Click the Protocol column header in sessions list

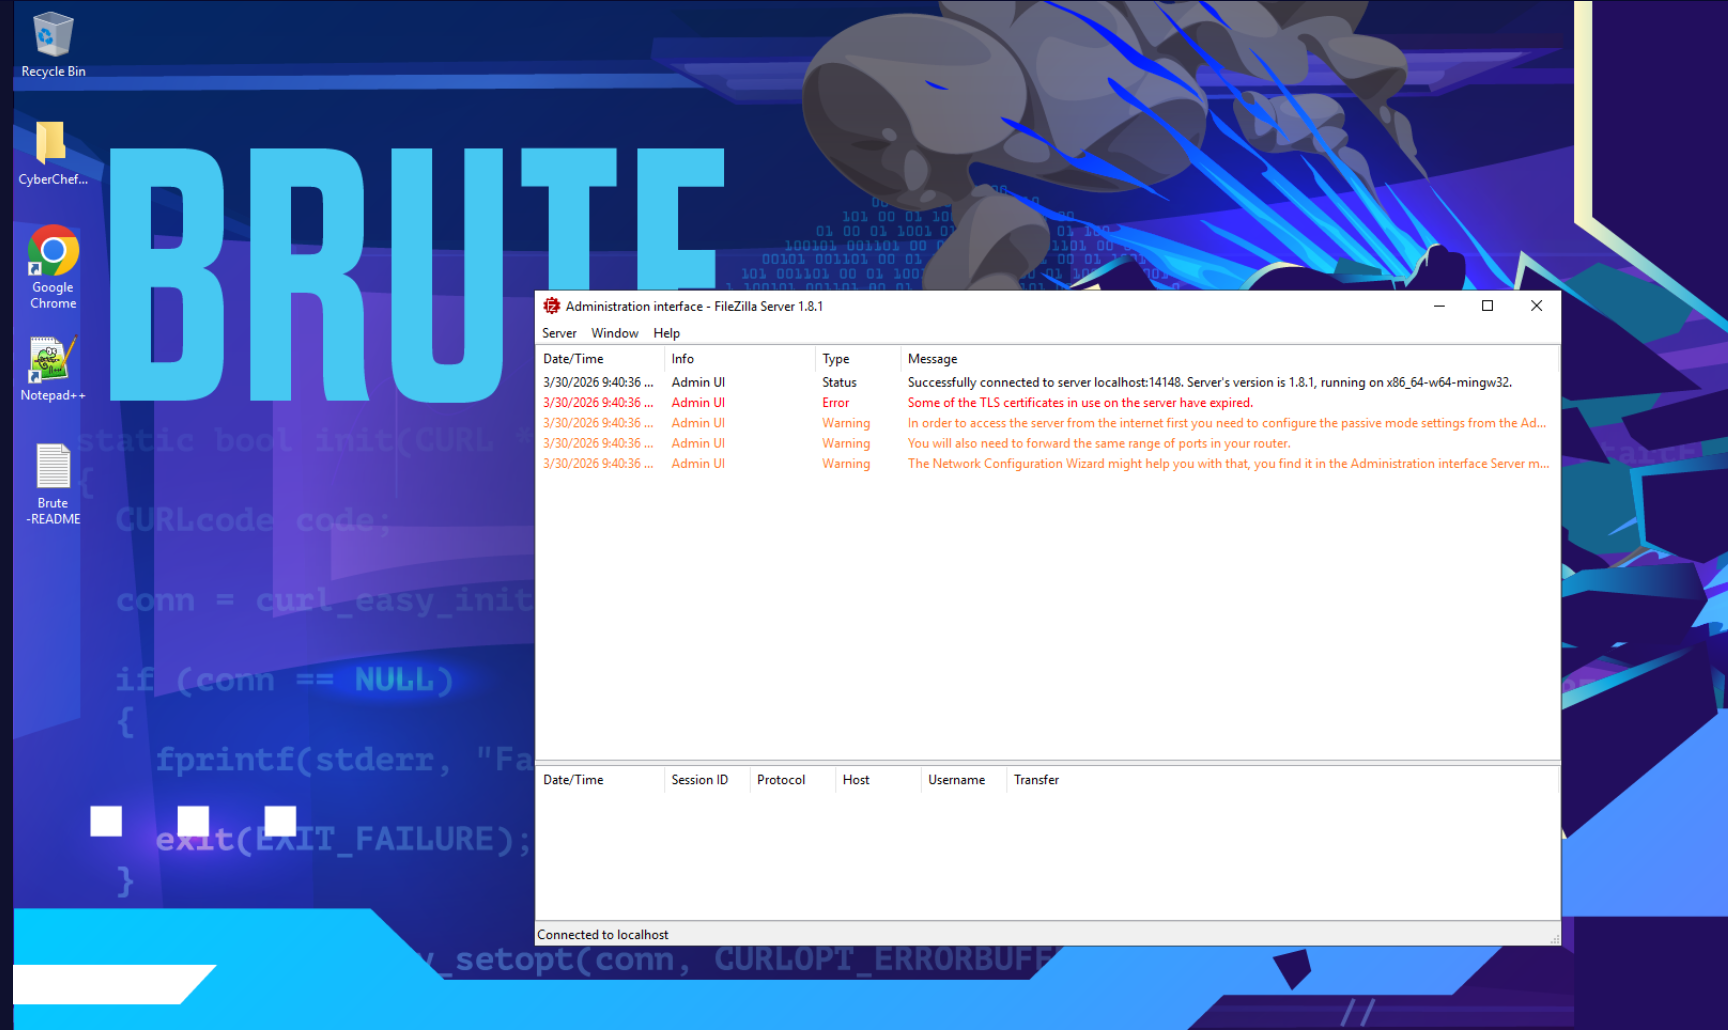click(781, 780)
